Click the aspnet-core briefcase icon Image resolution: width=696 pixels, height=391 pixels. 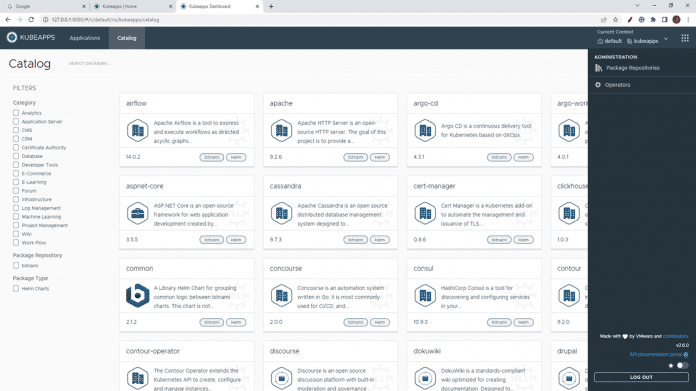pyautogui.click(x=138, y=213)
